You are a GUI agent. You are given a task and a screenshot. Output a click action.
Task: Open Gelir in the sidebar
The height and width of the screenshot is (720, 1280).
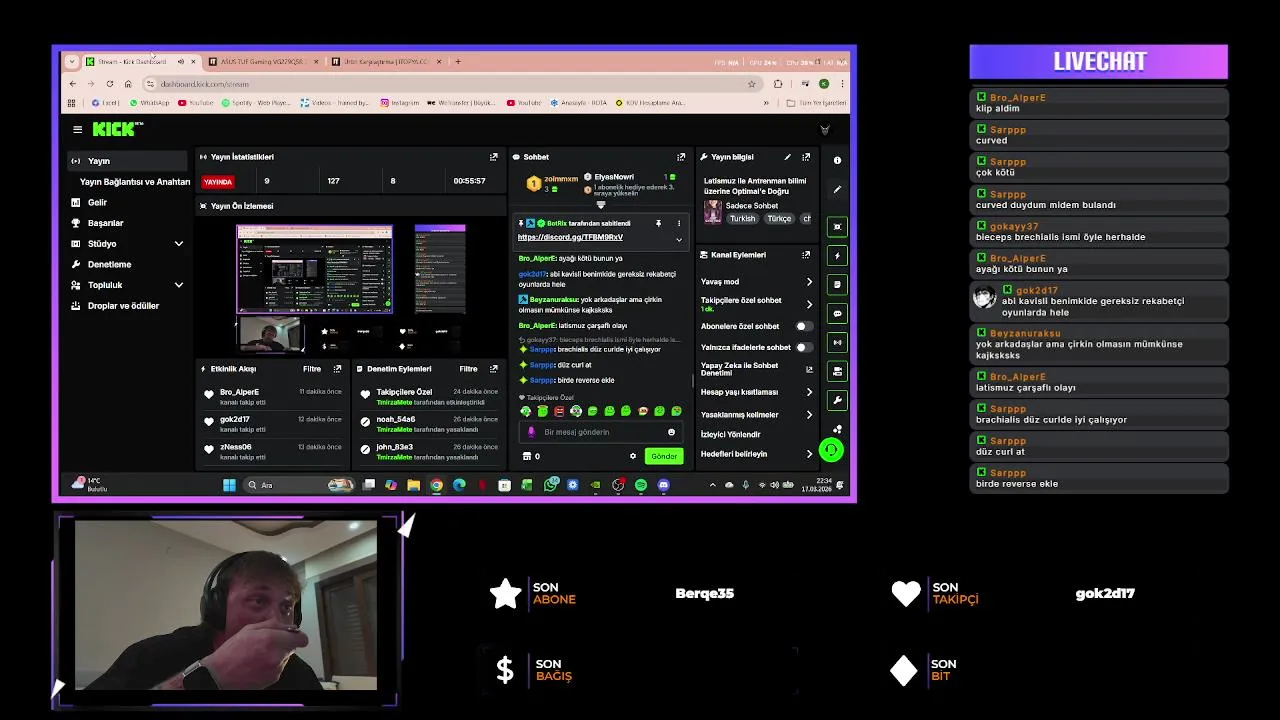click(x=97, y=203)
